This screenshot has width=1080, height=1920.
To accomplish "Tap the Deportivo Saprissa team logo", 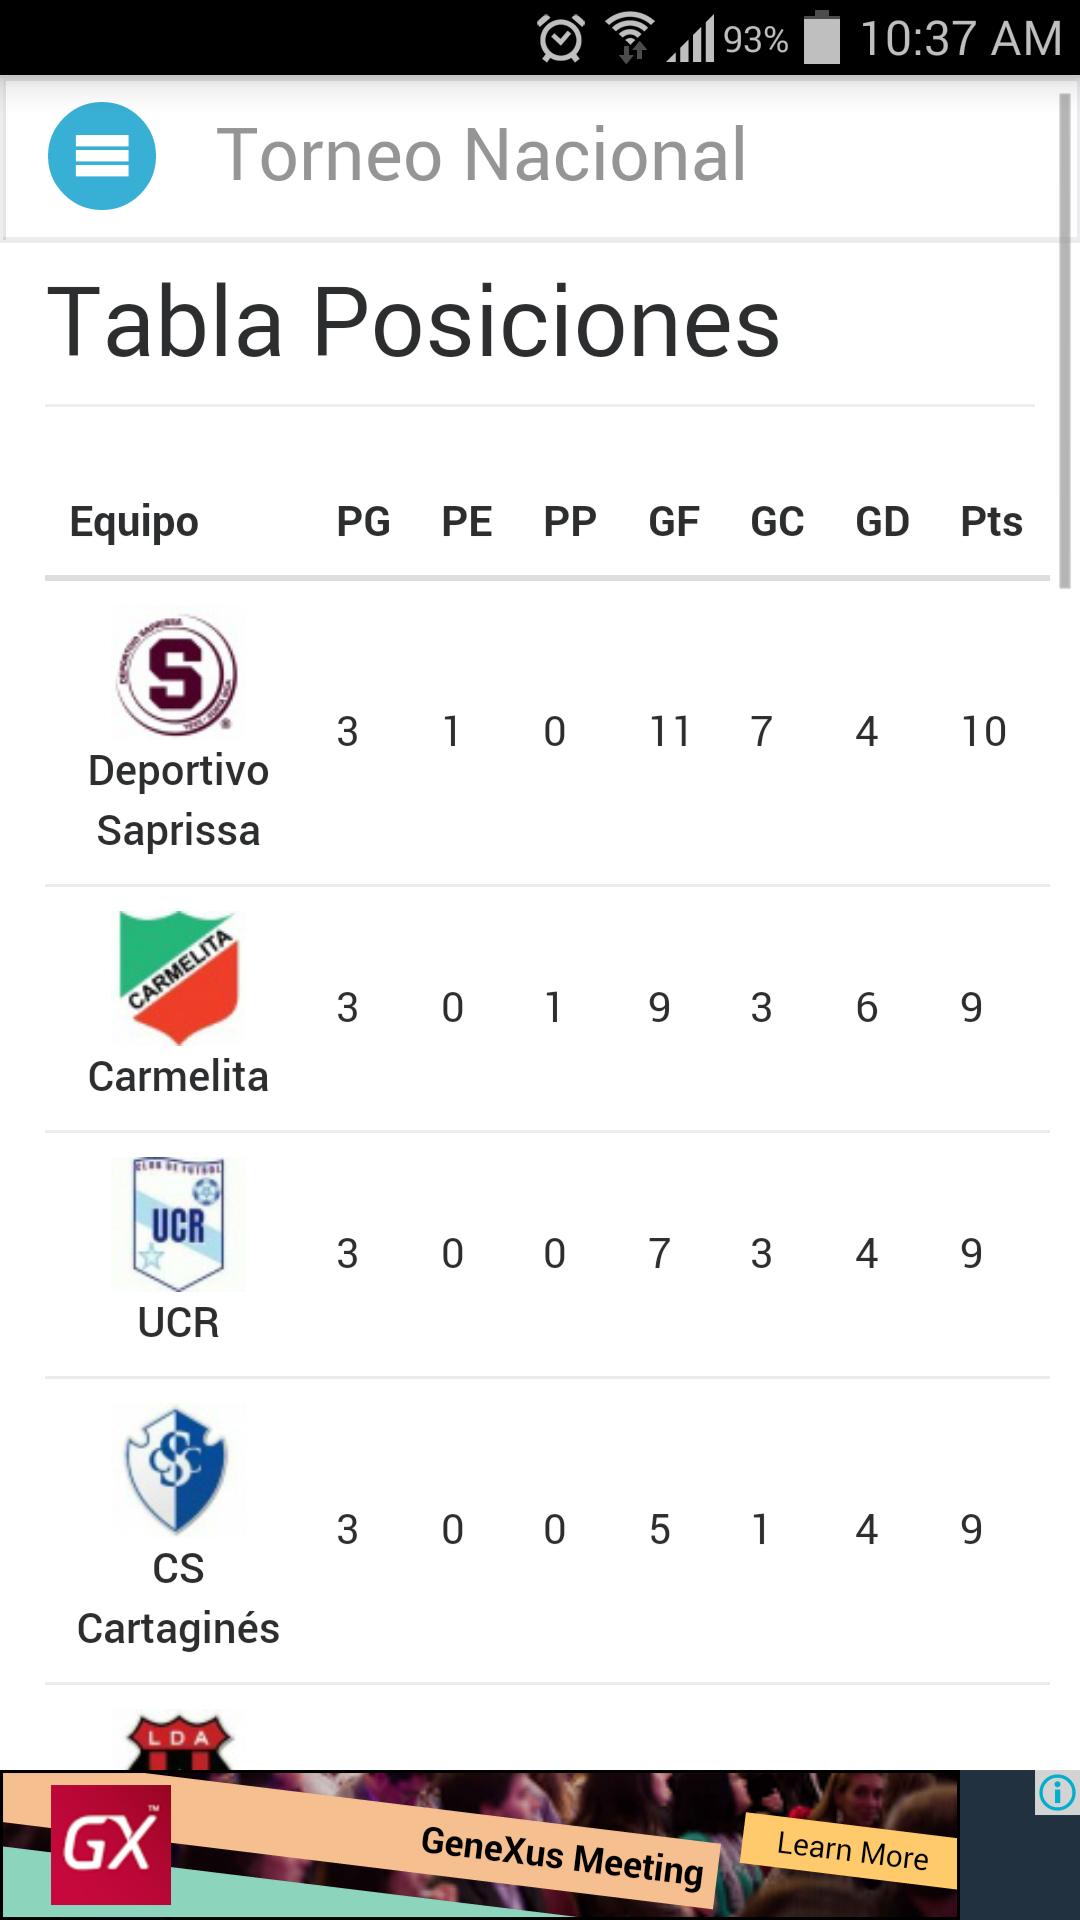I will click(177, 674).
